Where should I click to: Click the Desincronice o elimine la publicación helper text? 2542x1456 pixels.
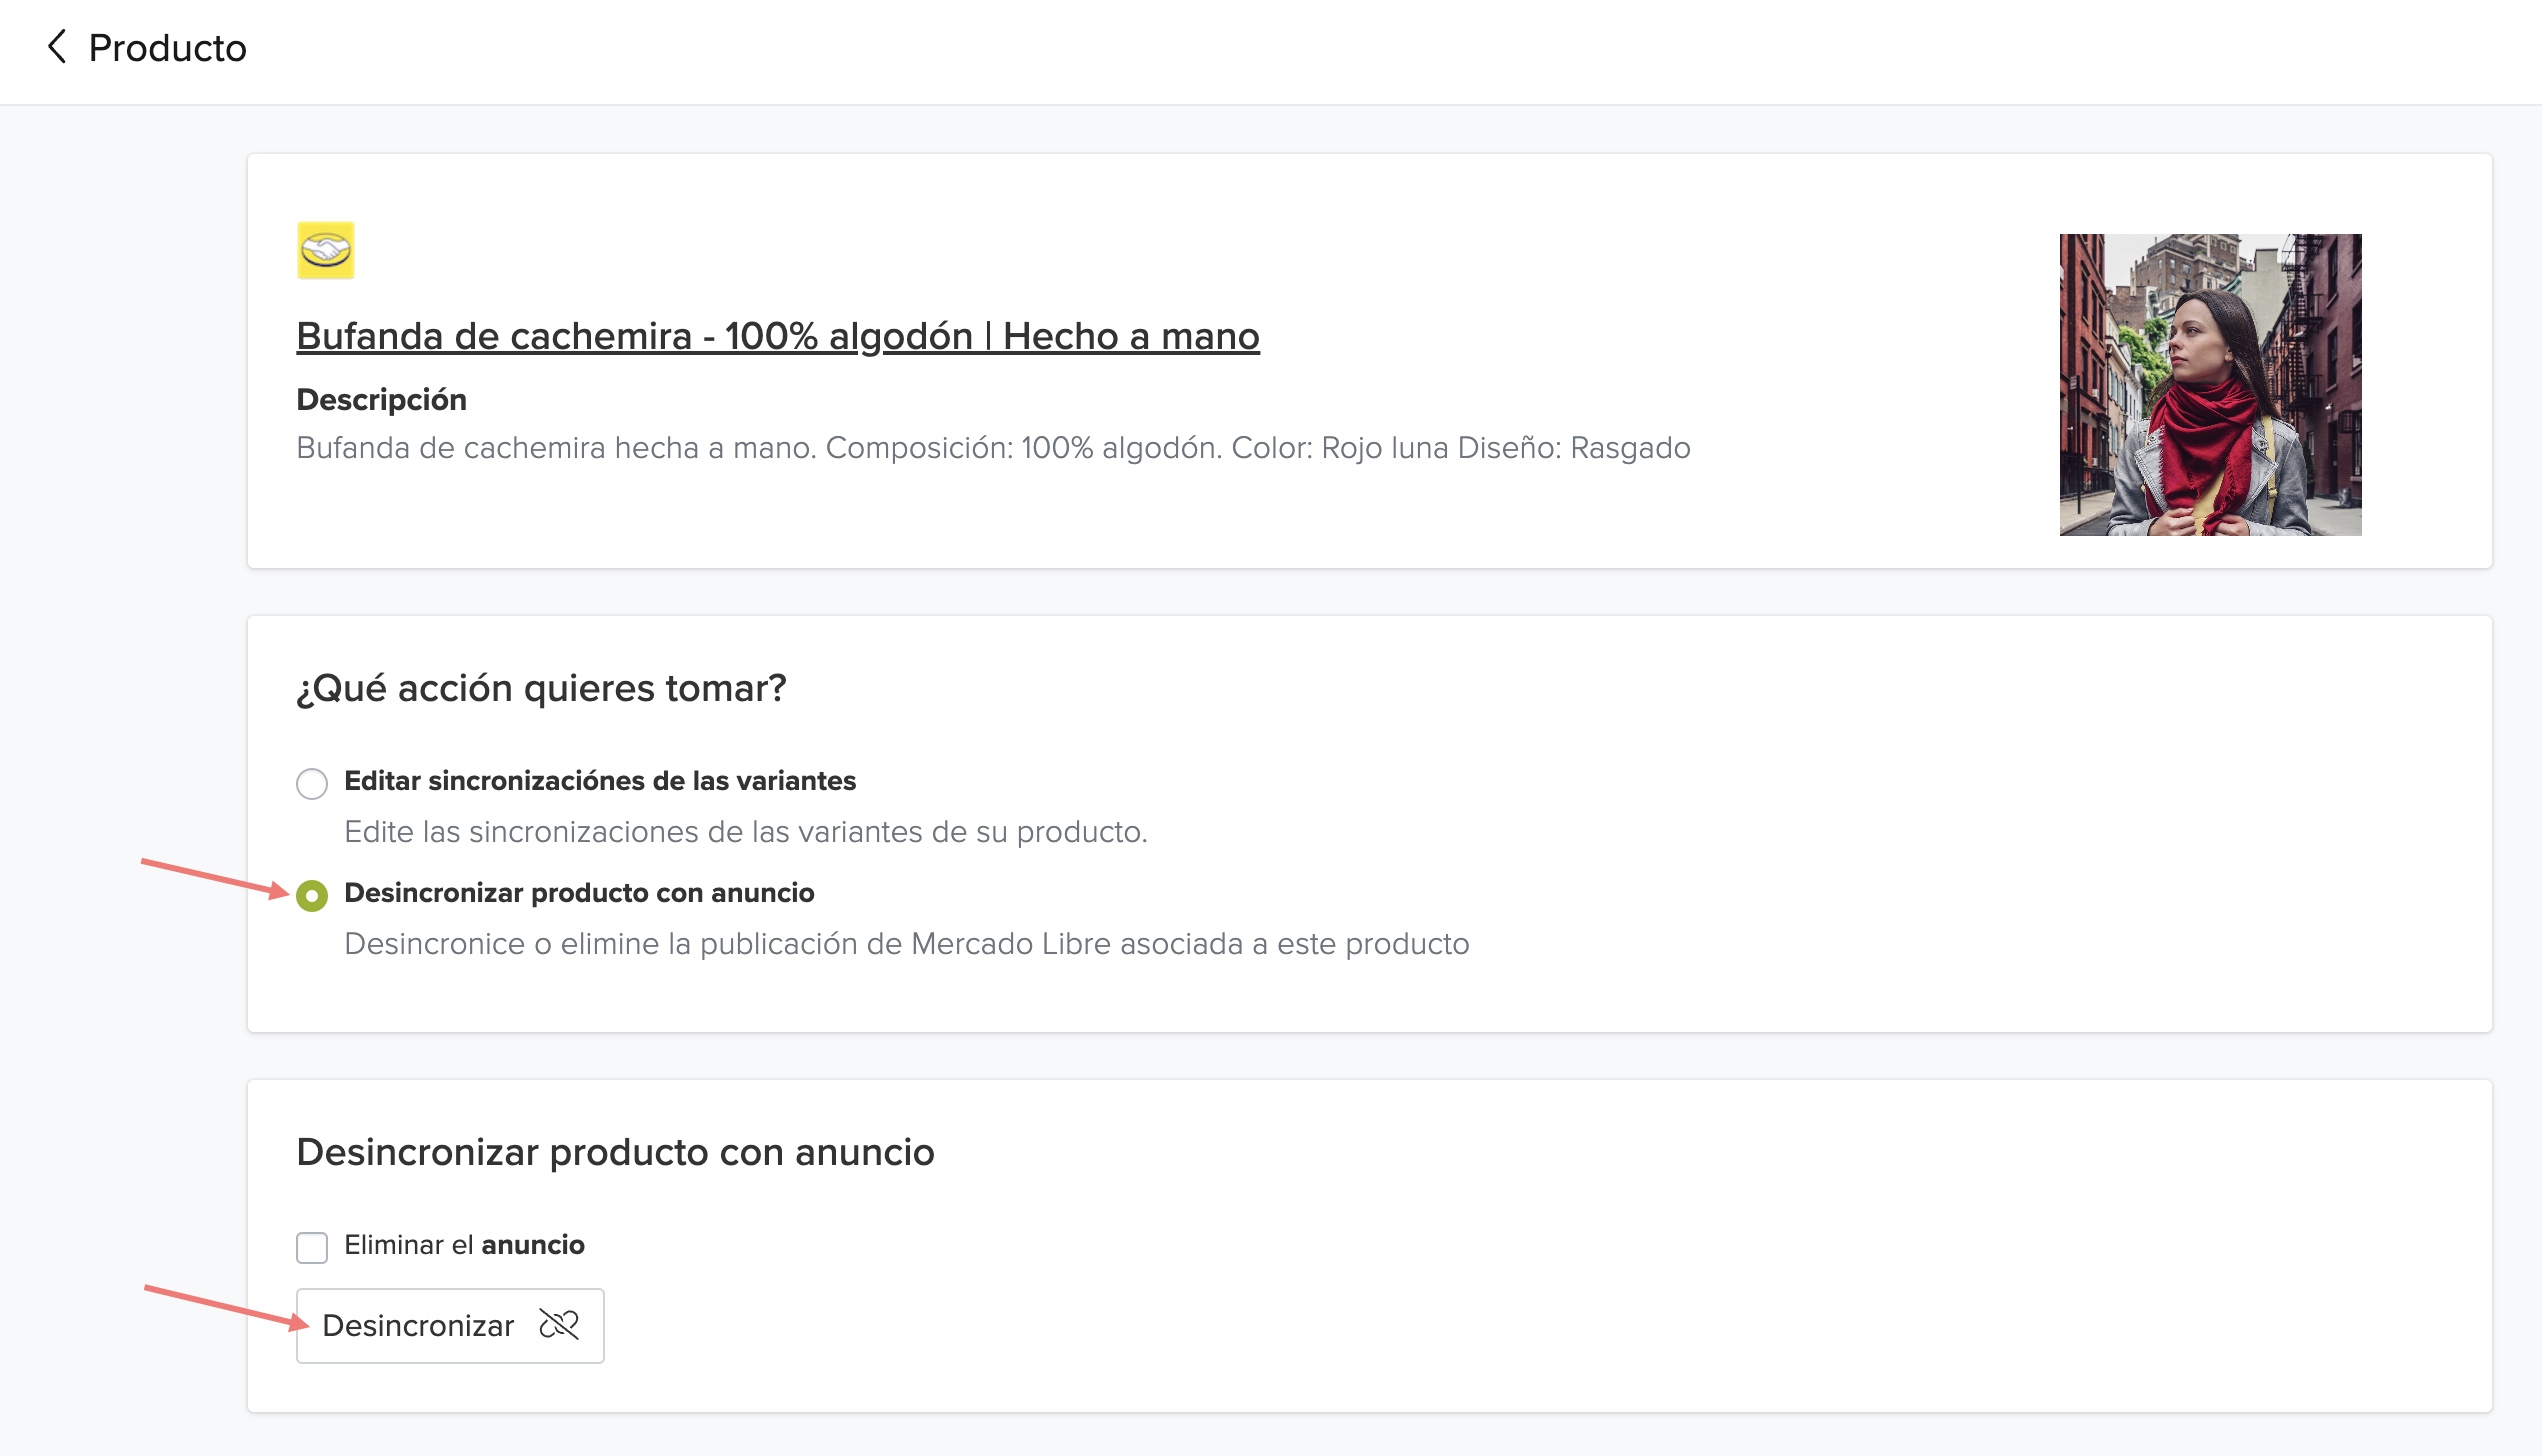pos(906,944)
